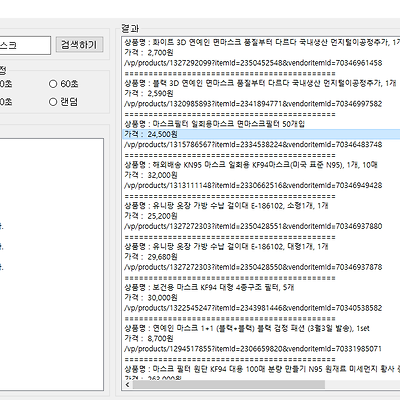This screenshot has width=400, height=400.
Task: Select the URL line ending in 70346937880
Action: (253, 226)
